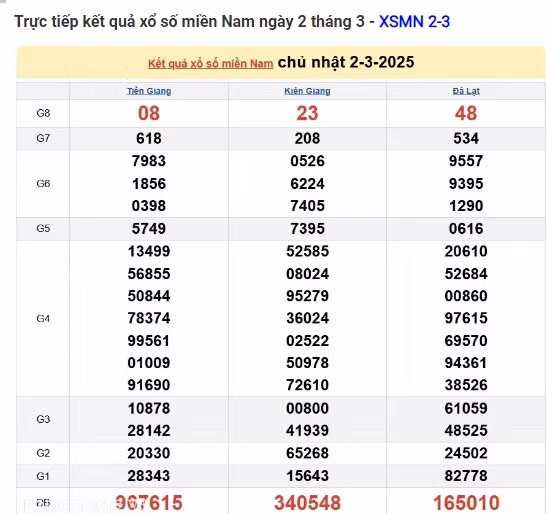The image size is (546, 514).
Task: Click the G6 number 7983 for Tiền Giang
Action: point(149,161)
